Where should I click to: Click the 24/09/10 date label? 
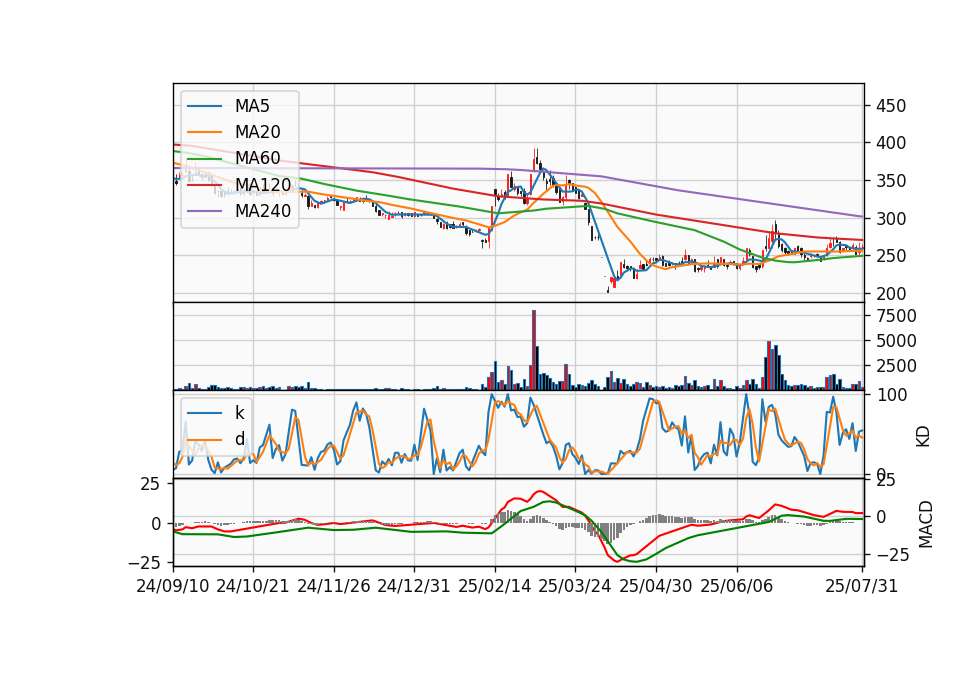173,586
